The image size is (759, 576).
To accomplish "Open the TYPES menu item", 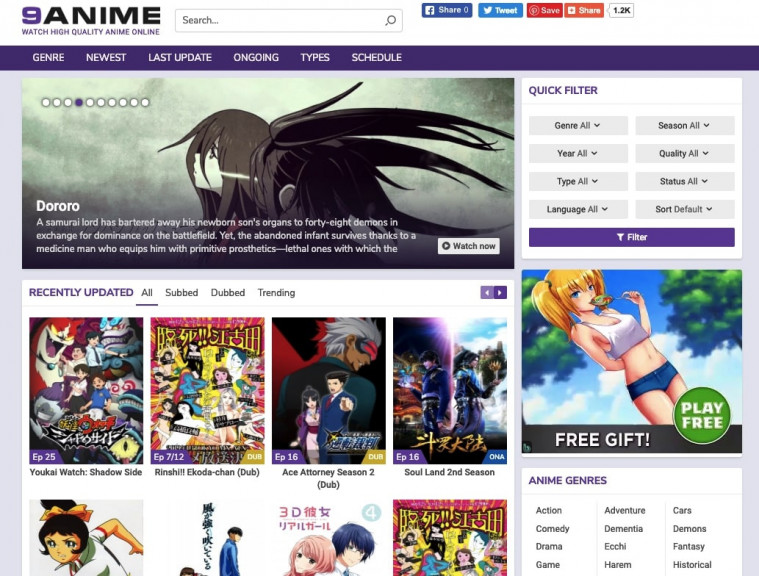I will click(x=315, y=58).
